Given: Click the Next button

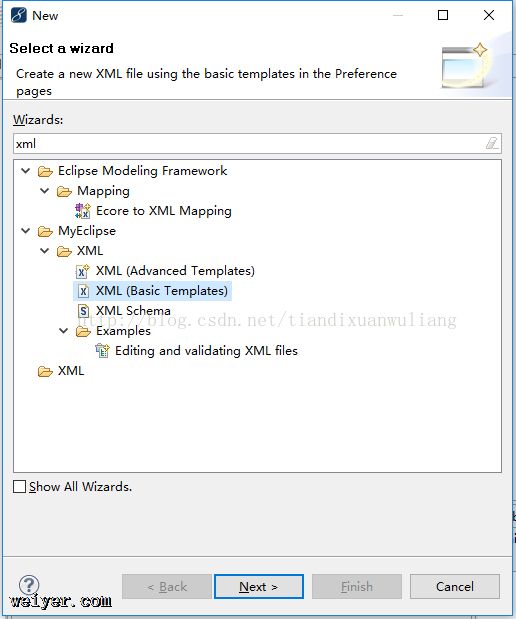Looking at the screenshot, I should click(x=259, y=587).
